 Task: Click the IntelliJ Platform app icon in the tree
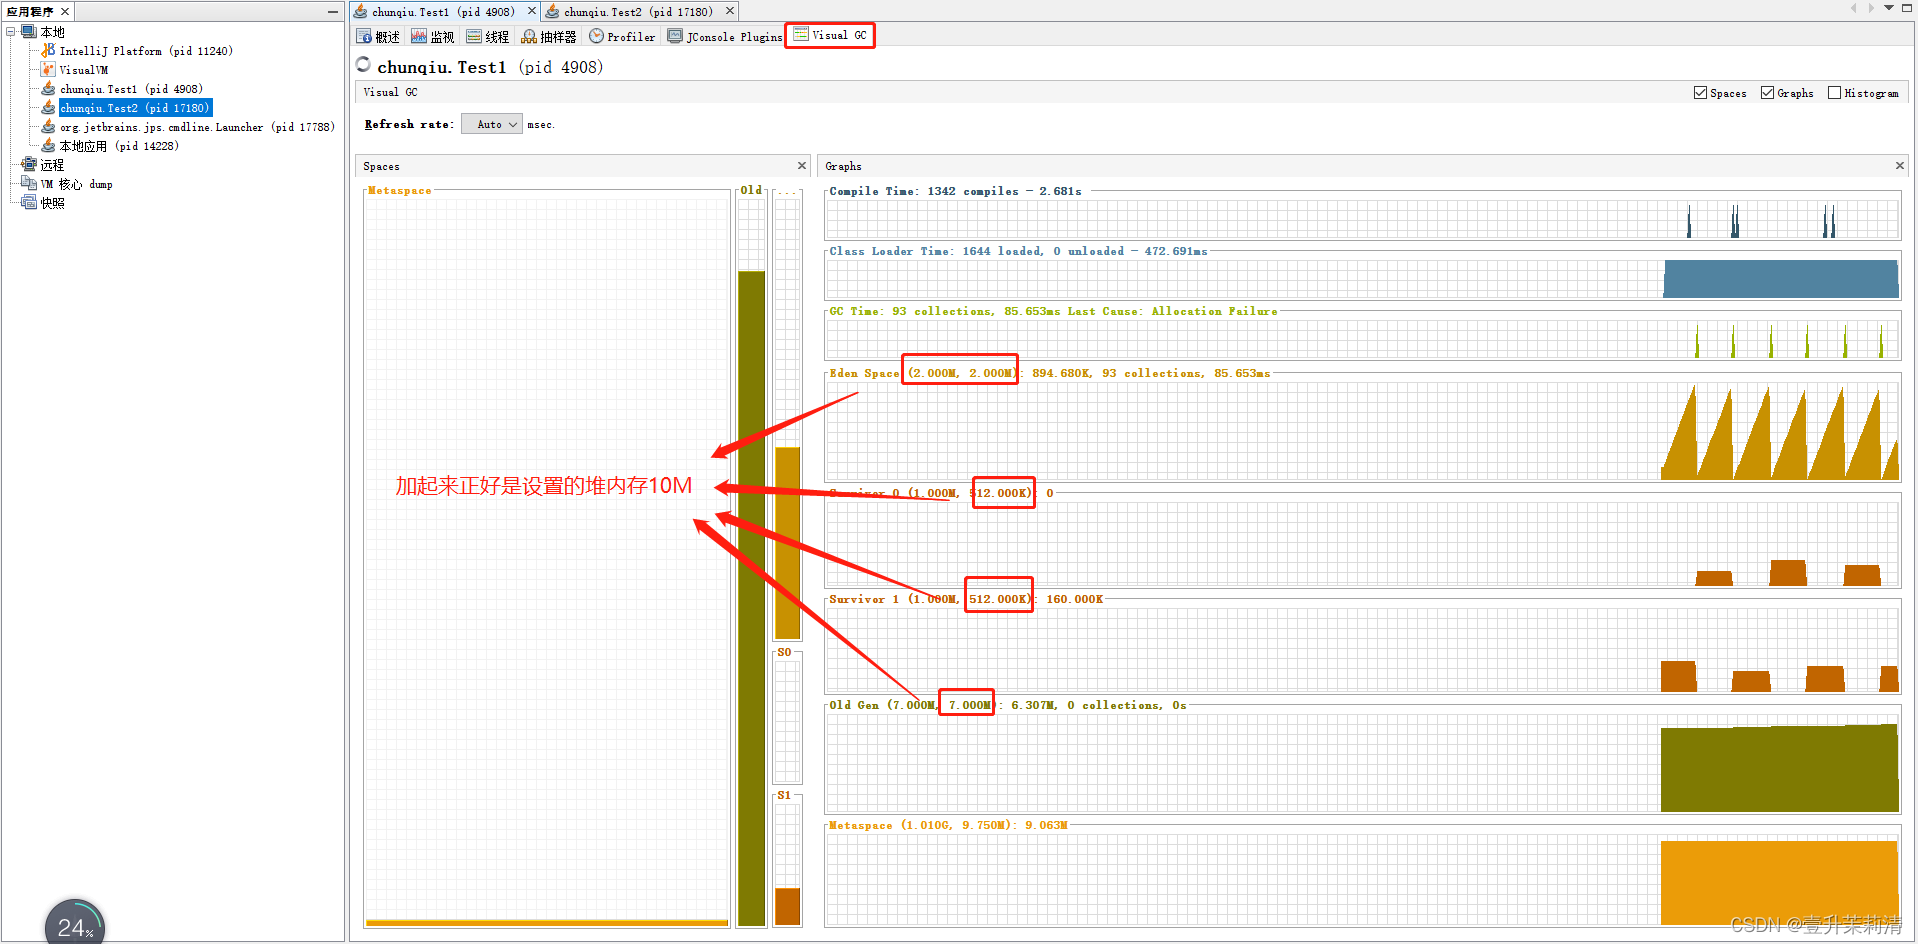tap(48, 50)
